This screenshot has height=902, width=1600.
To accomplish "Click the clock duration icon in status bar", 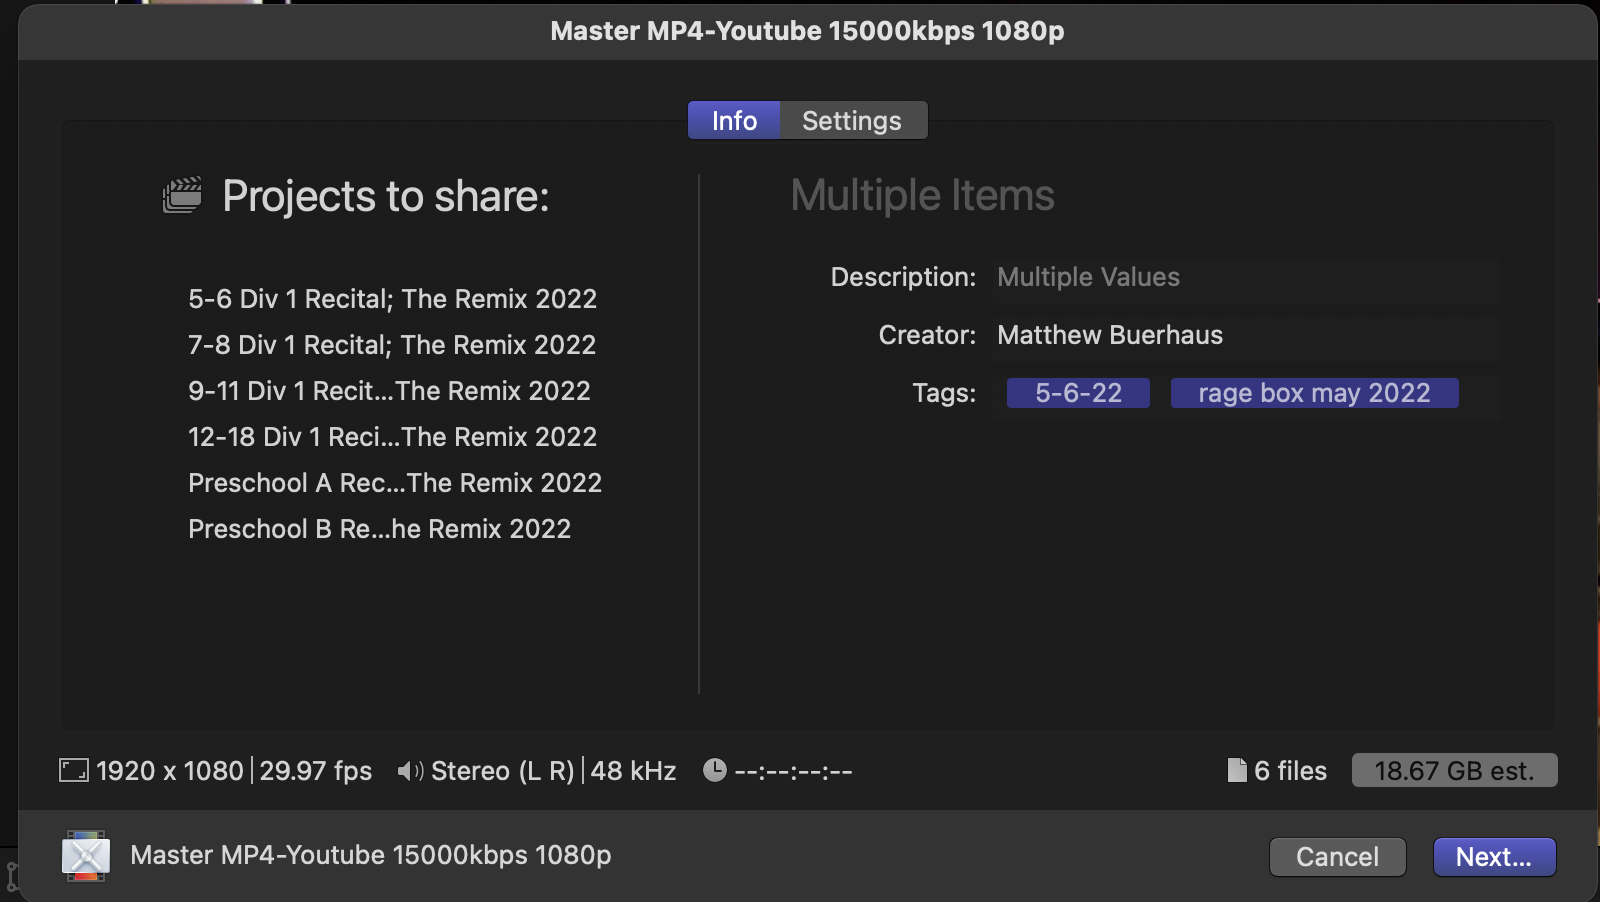I will click(x=714, y=770).
